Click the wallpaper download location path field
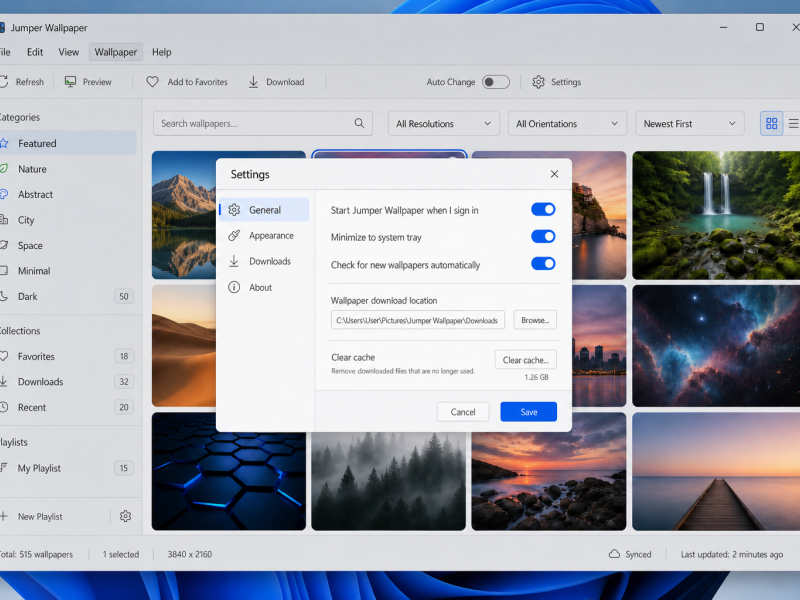 [417, 320]
